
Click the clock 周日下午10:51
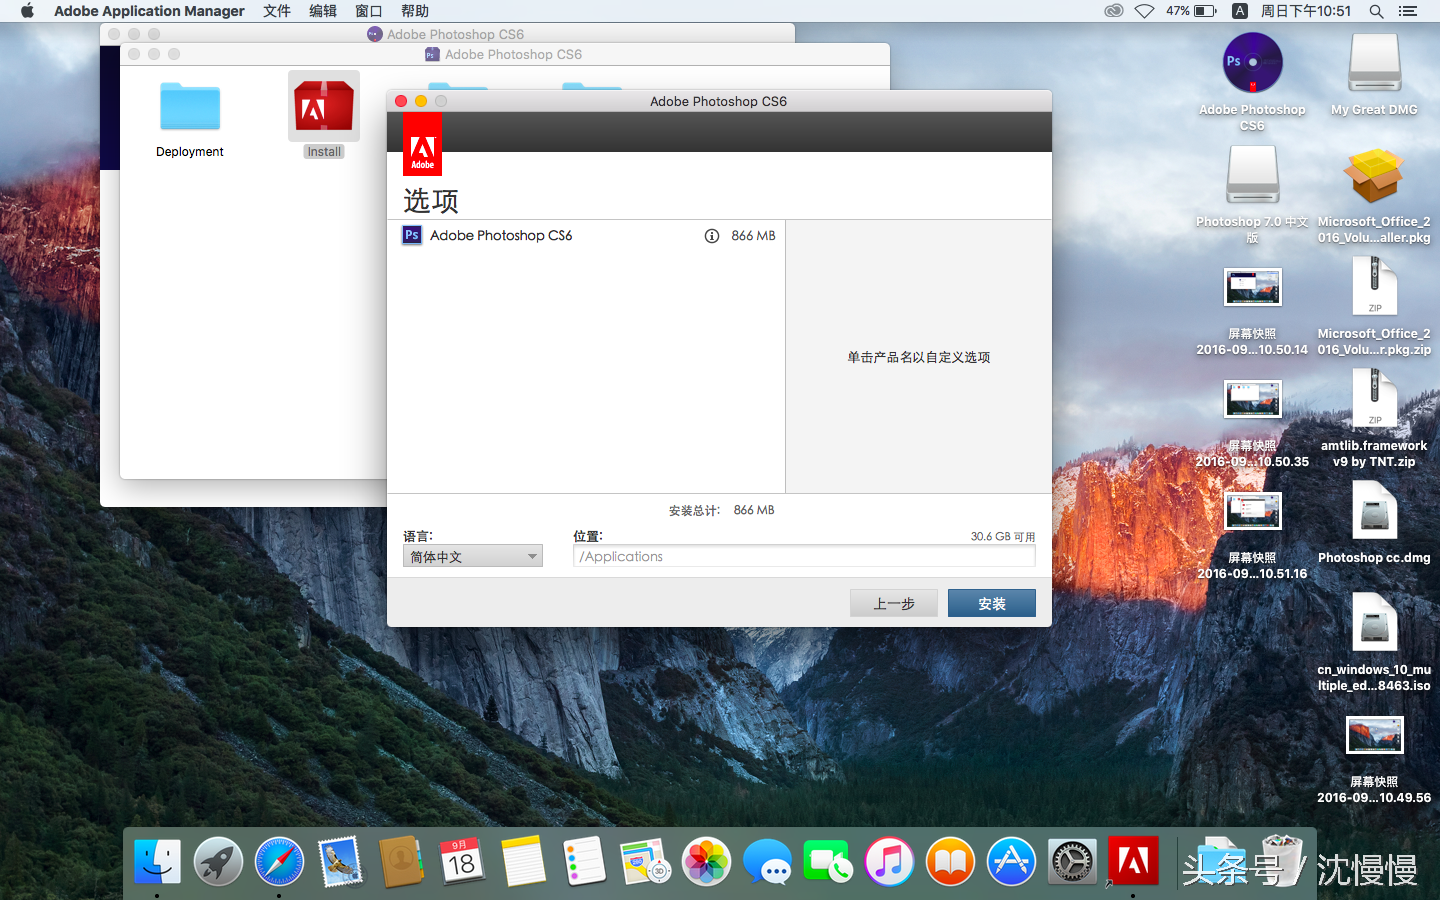click(x=1306, y=11)
